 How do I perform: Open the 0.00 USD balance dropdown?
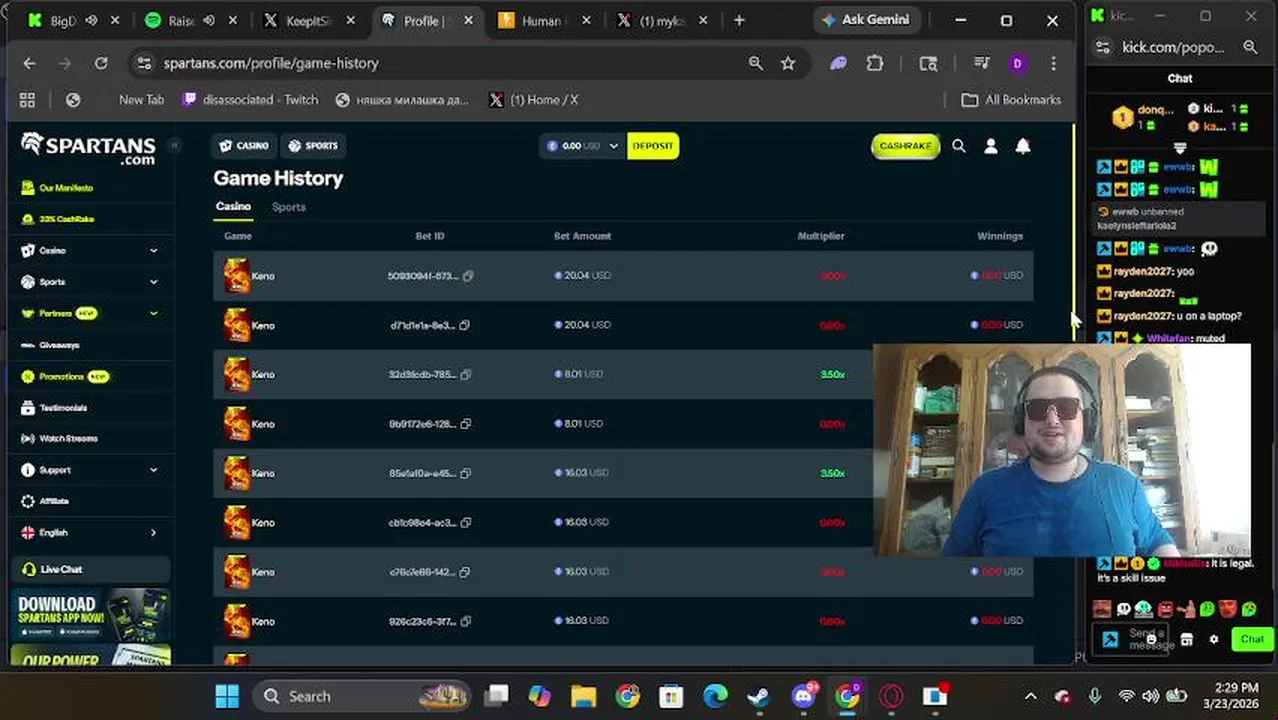pos(583,146)
